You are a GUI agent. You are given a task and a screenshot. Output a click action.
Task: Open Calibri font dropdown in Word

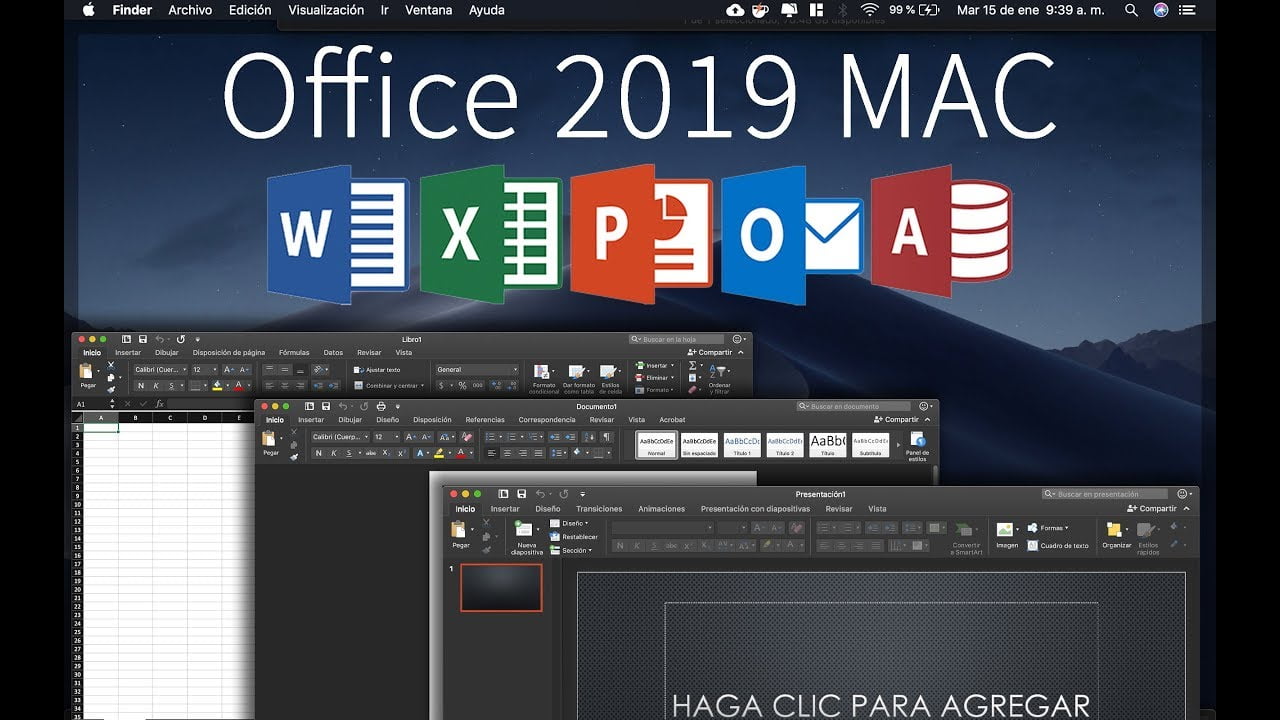(340, 437)
